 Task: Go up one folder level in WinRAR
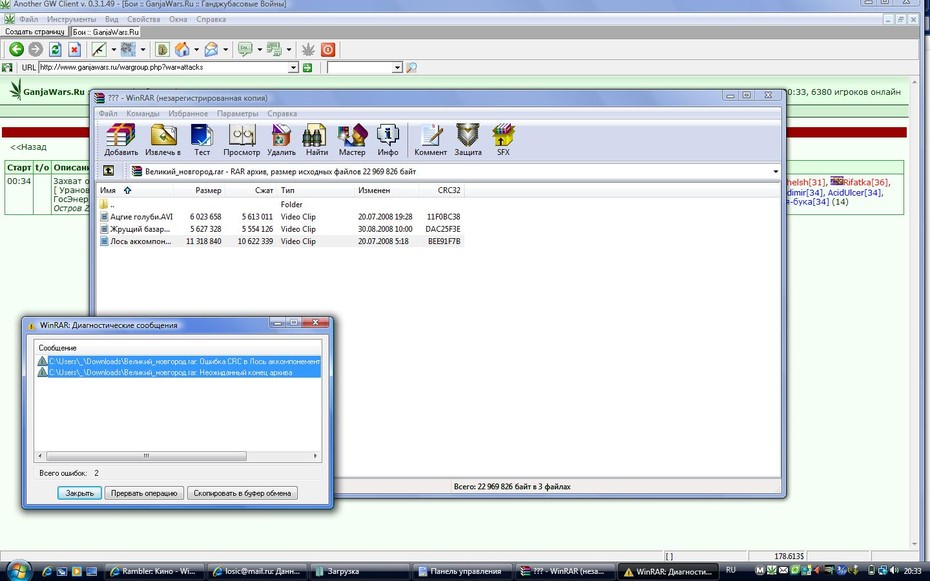[109, 171]
